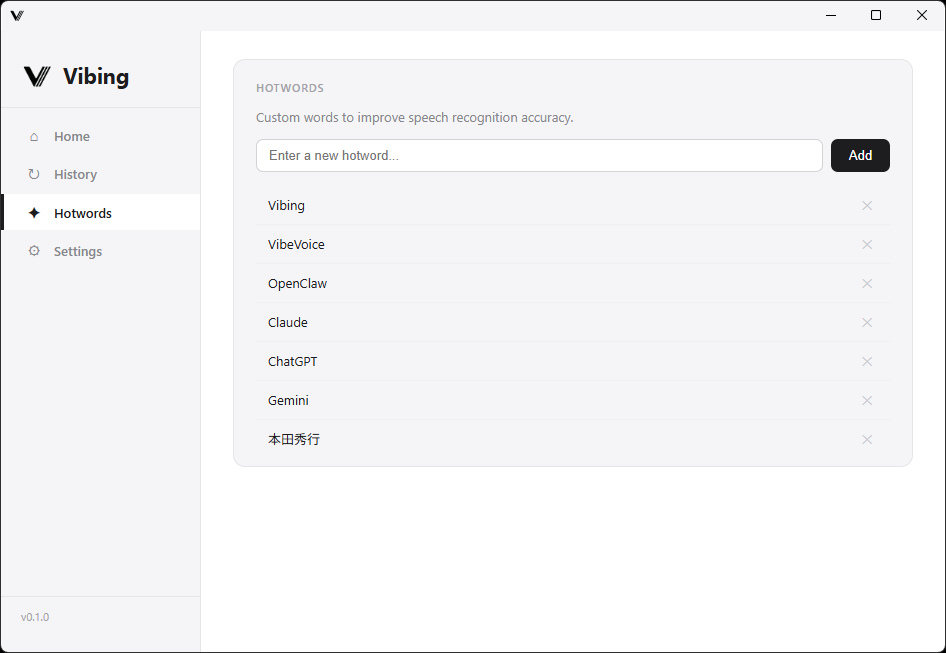Navigate to the Home page
This screenshot has width=946, height=653.
pyautogui.click(x=72, y=136)
